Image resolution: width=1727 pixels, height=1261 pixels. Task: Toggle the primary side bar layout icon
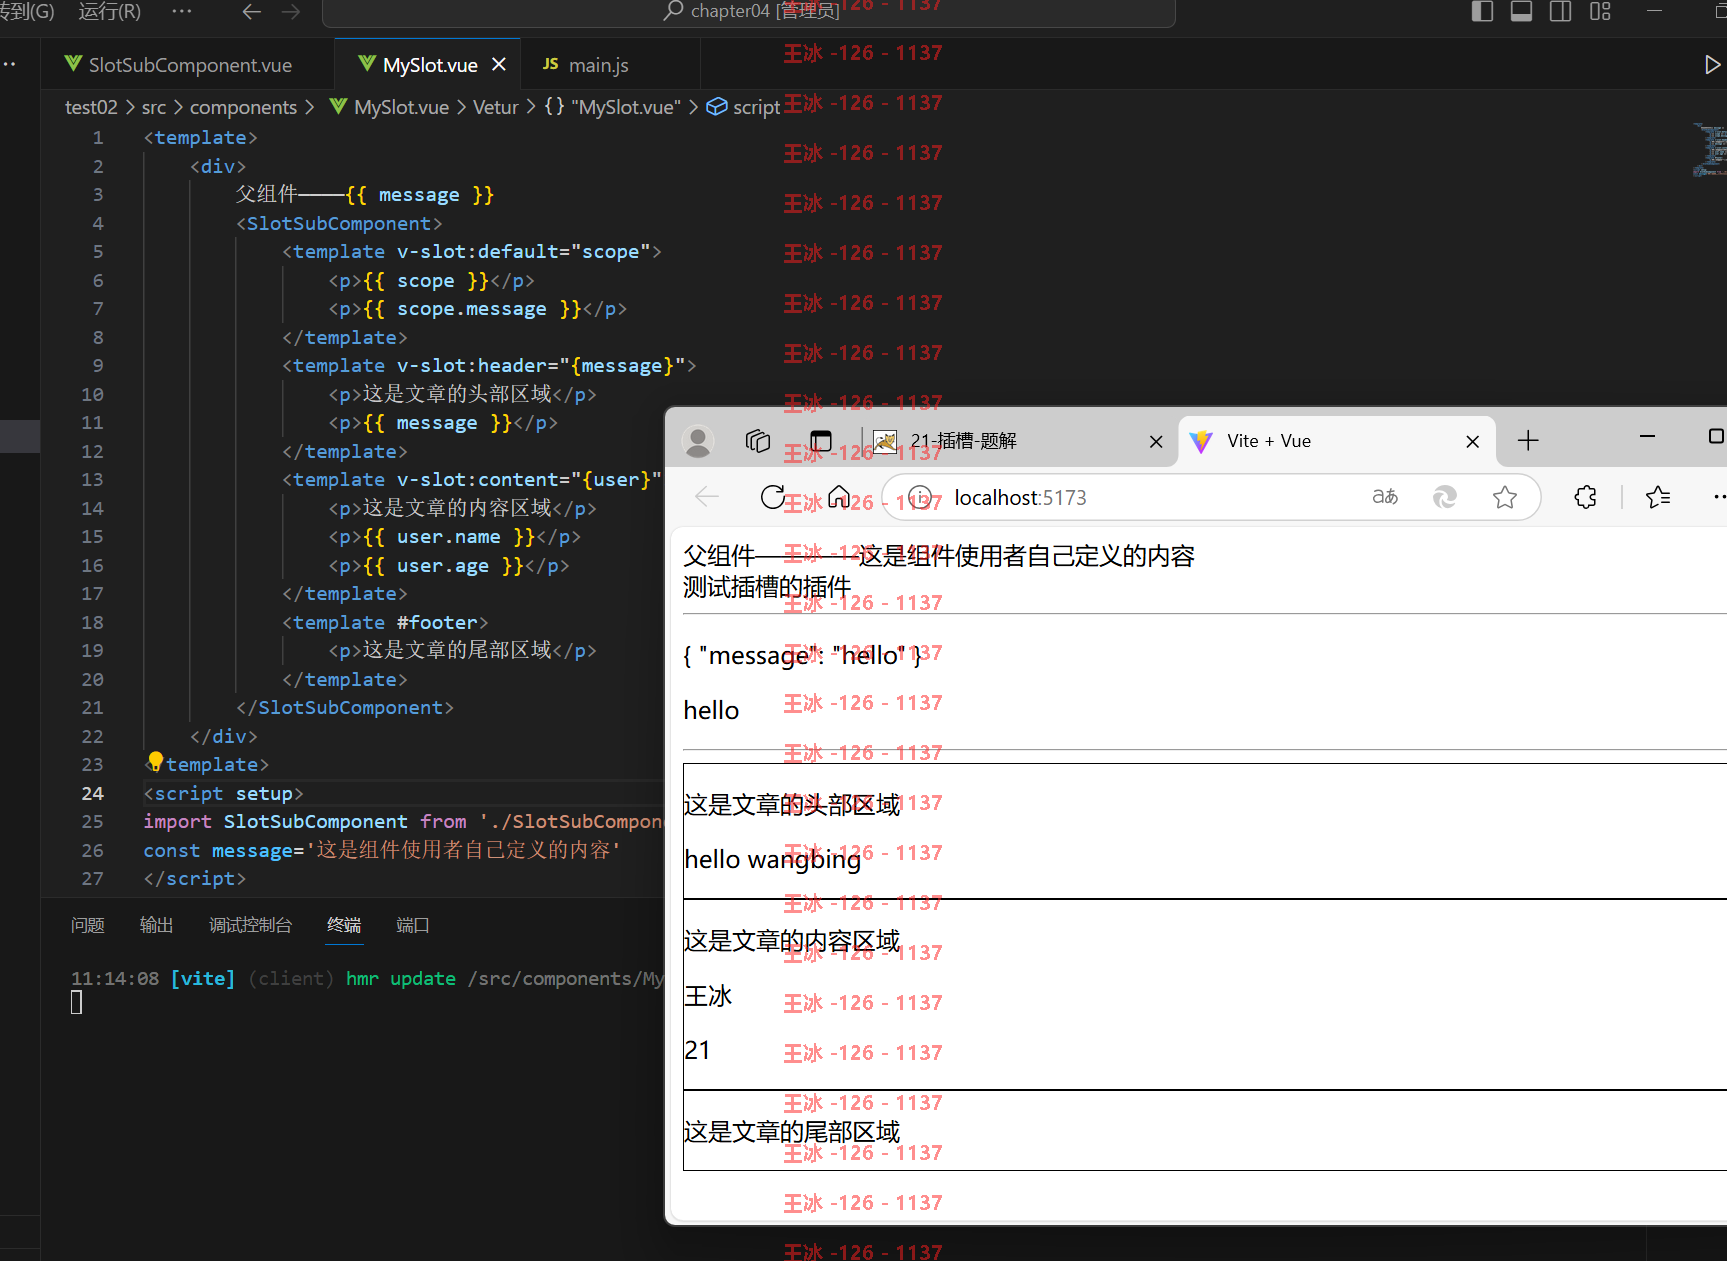tap(1483, 11)
